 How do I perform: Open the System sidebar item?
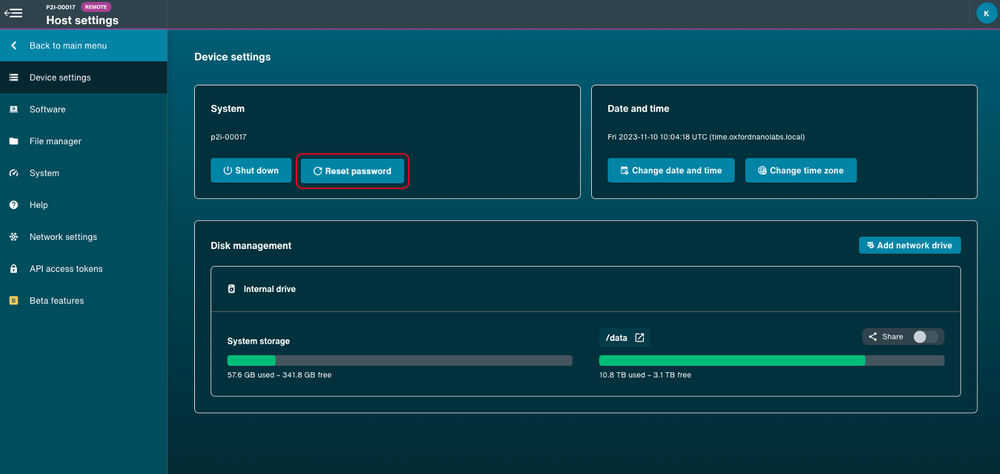pos(84,174)
